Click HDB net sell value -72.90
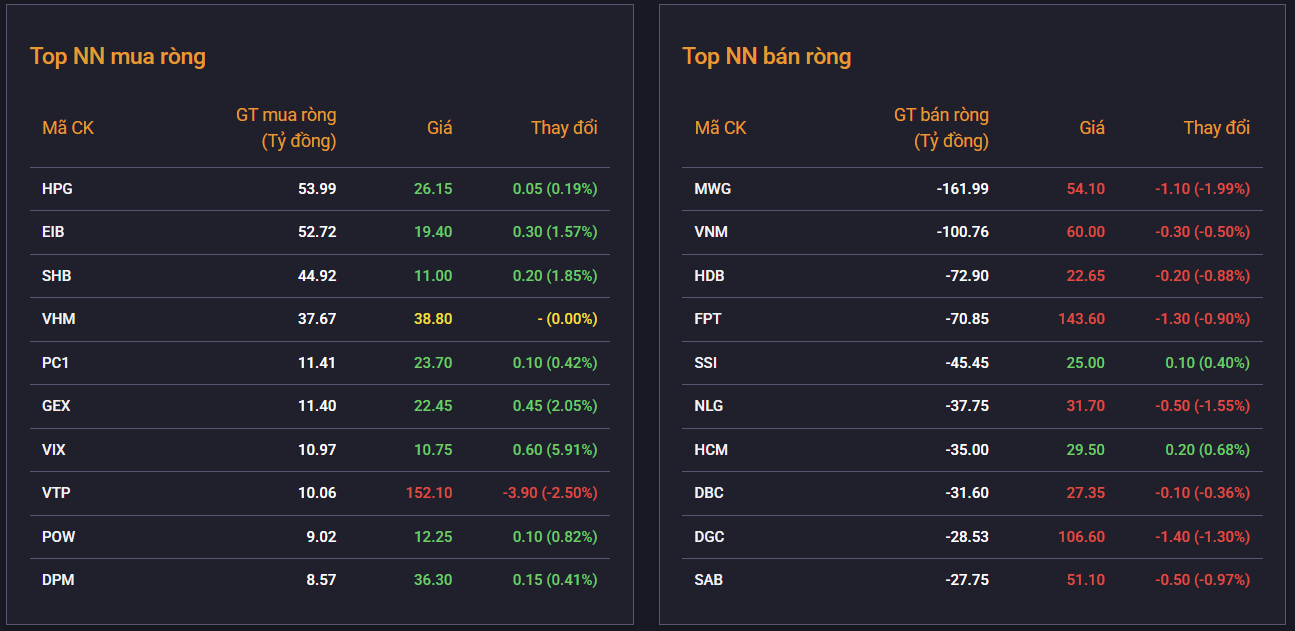 967,275
